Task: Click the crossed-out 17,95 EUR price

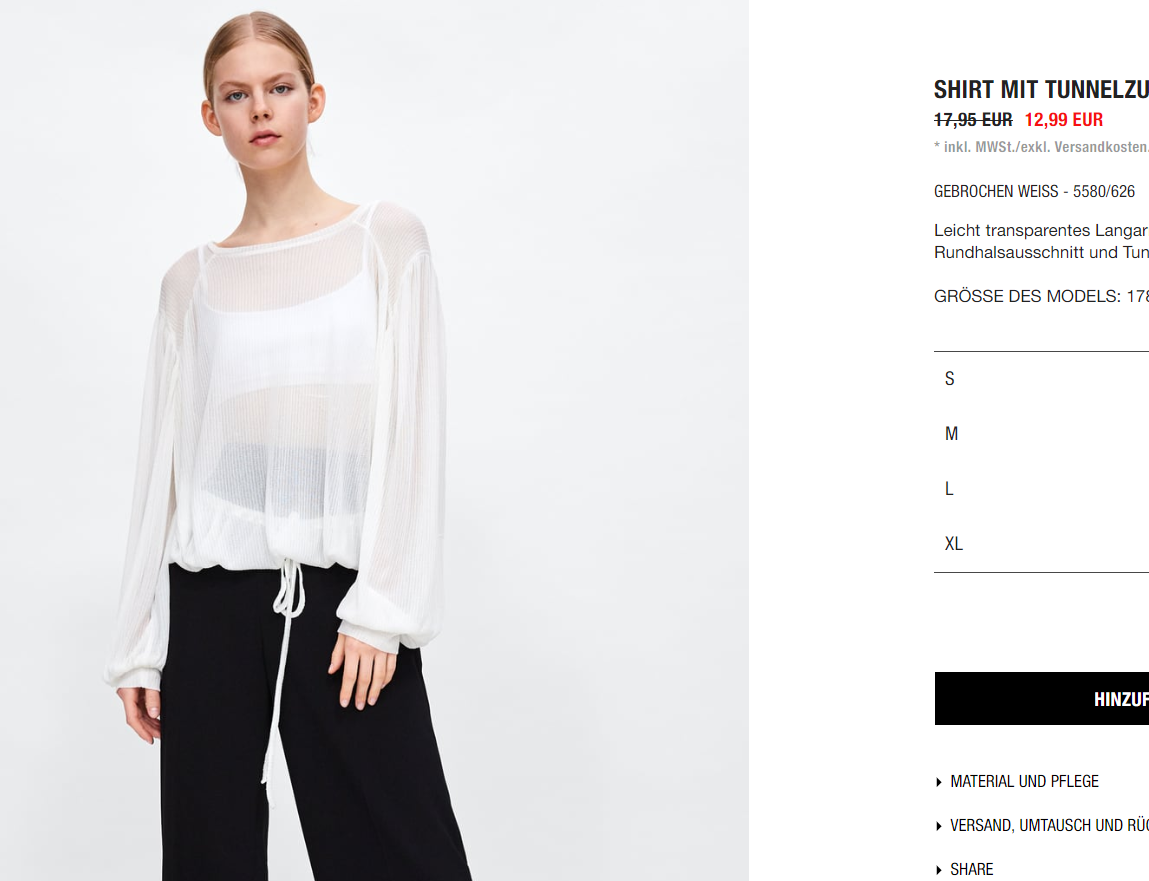Action: pyautogui.click(x=973, y=119)
